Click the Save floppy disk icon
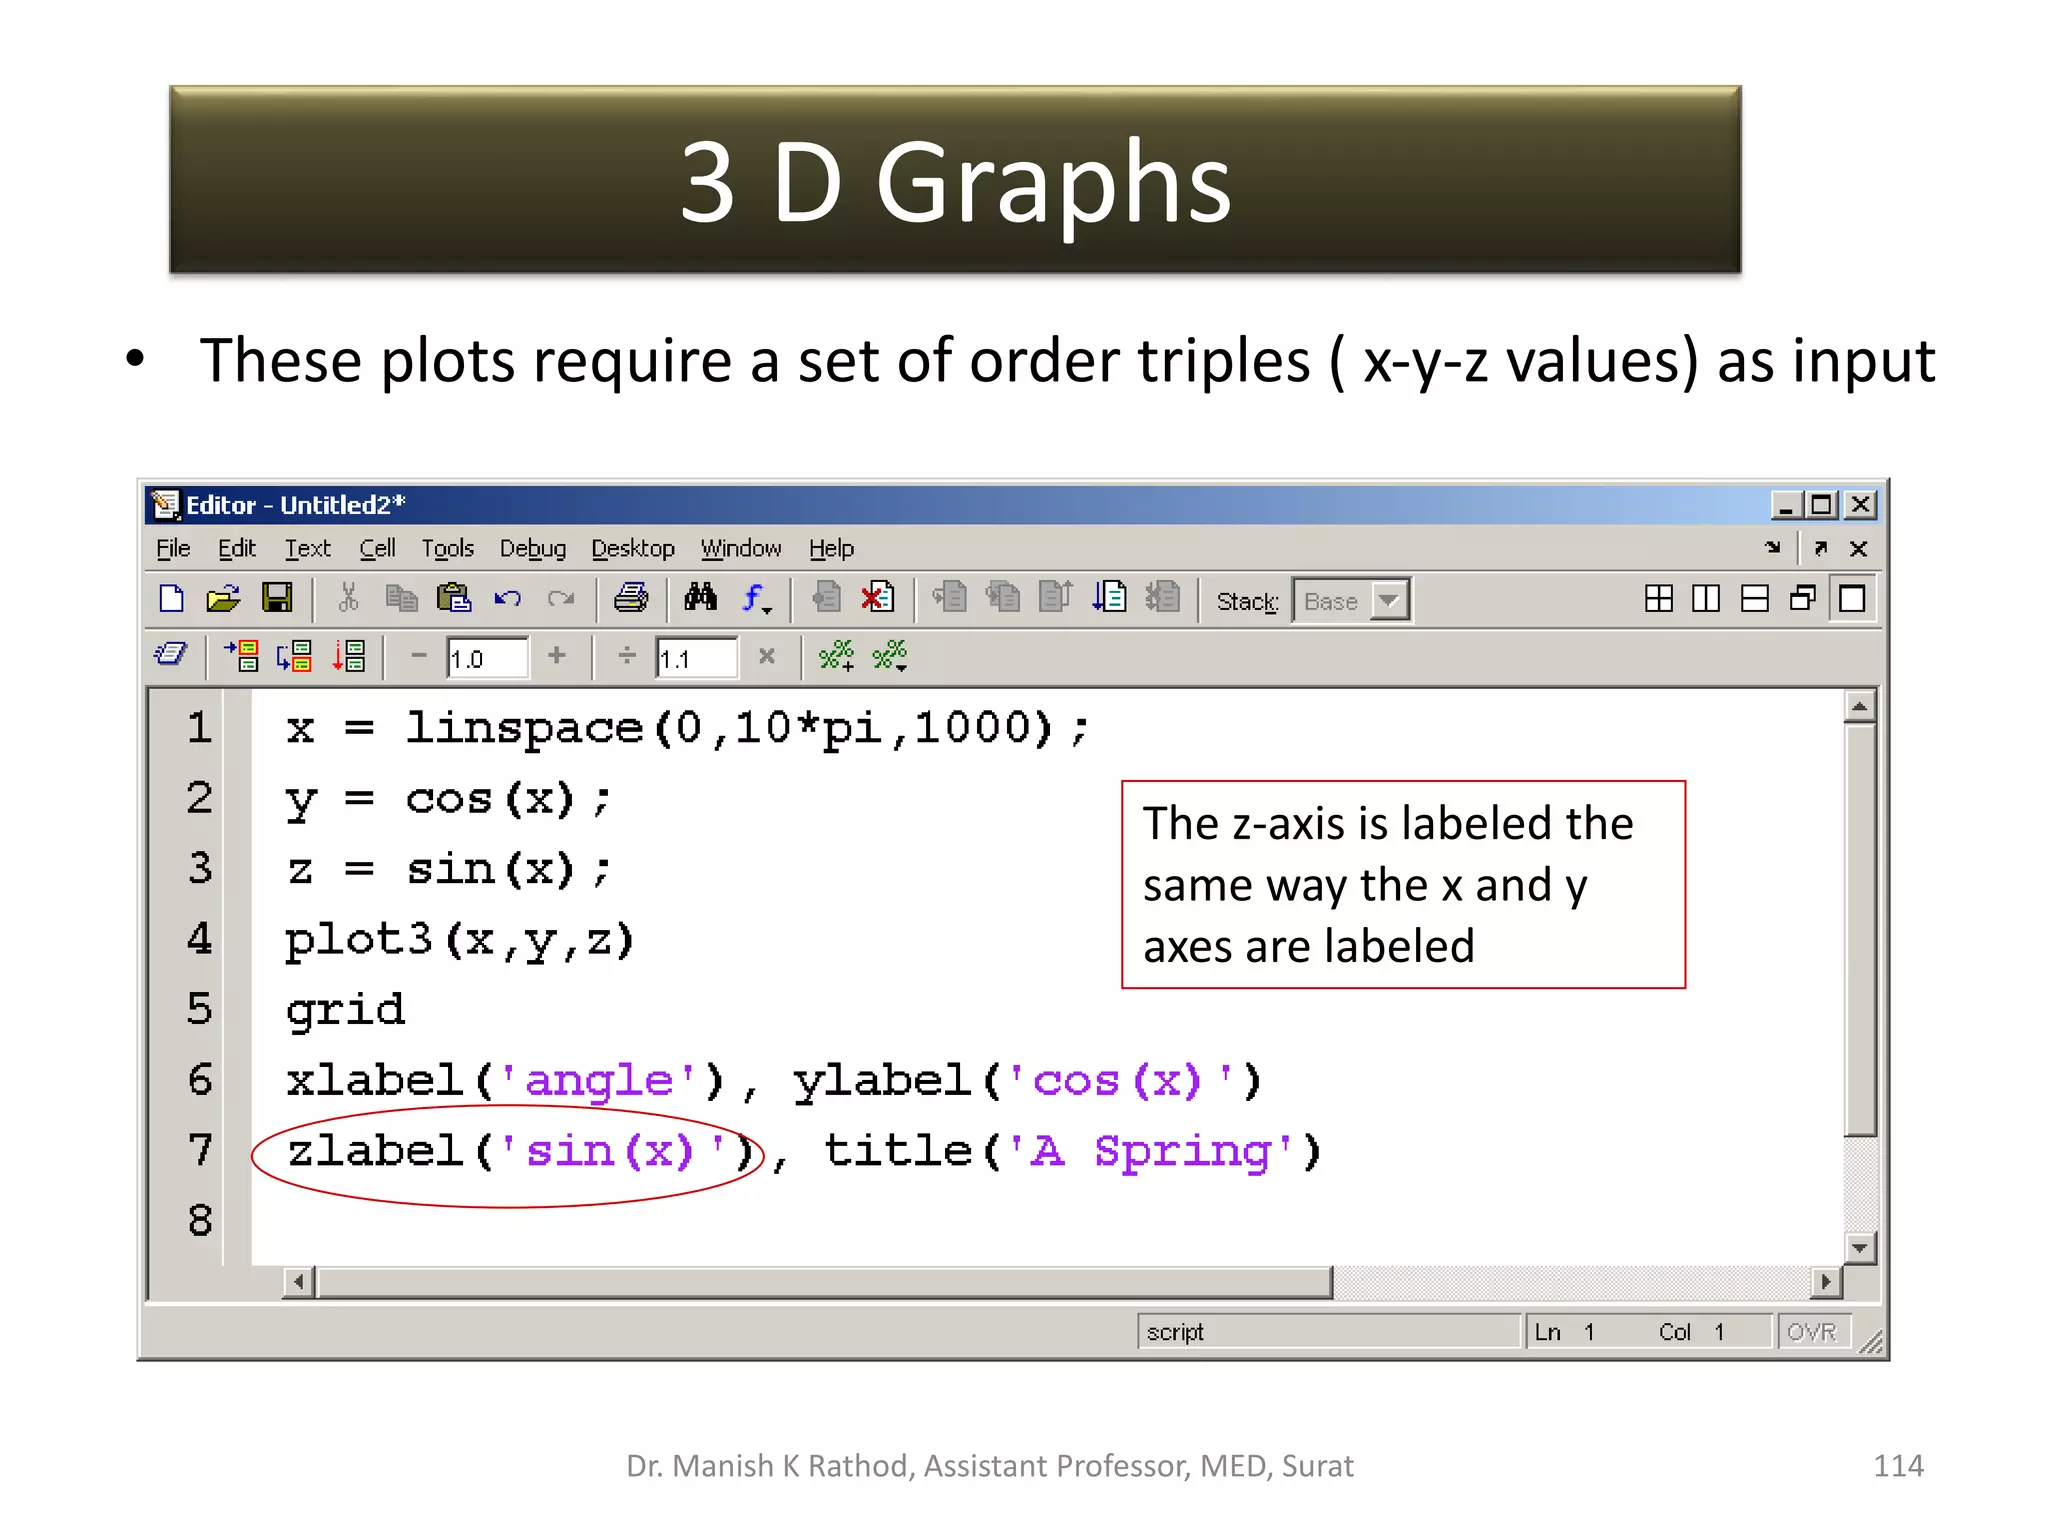Image resolution: width=2048 pixels, height=1536 pixels. click(x=277, y=598)
